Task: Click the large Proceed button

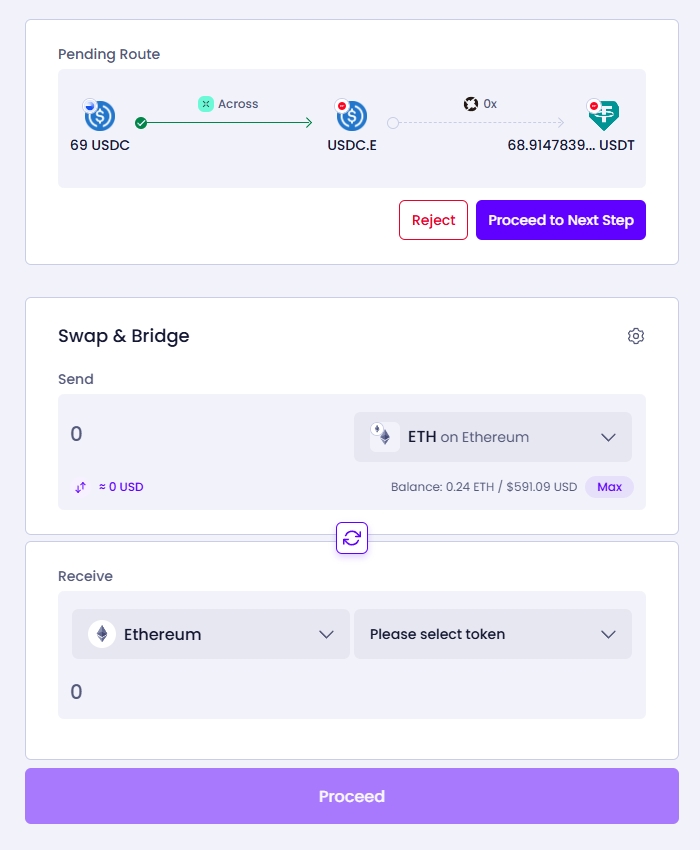Action: tap(352, 796)
